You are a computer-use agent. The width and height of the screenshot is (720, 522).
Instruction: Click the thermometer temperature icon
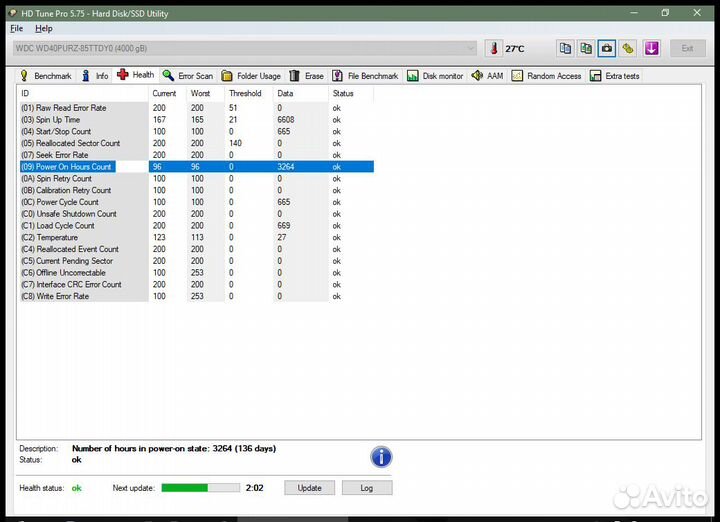coord(494,48)
